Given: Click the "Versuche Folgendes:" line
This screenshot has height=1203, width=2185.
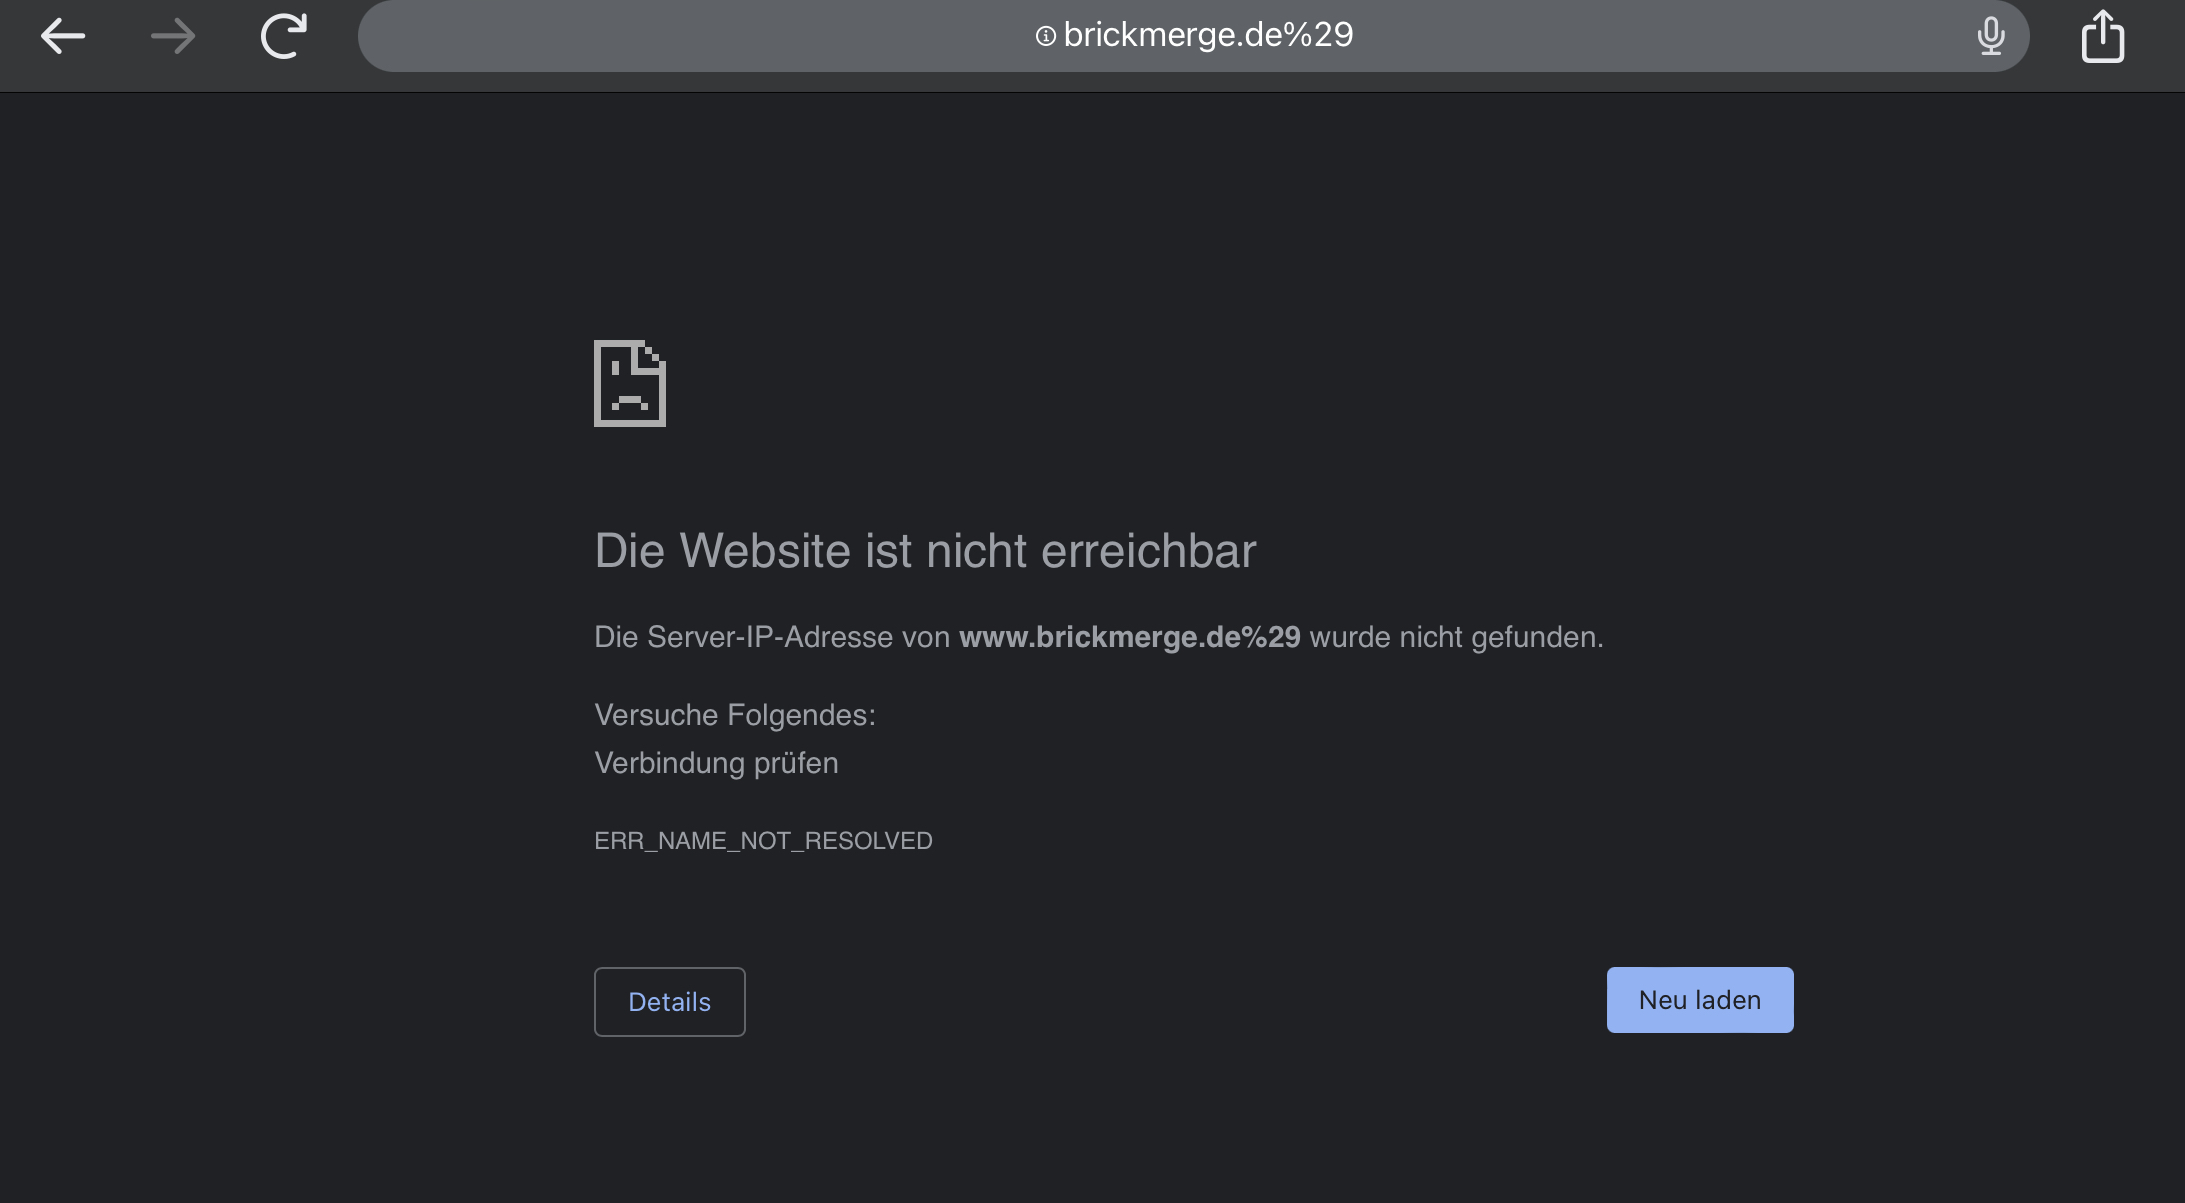Looking at the screenshot, I should click(x=735, y=715).
